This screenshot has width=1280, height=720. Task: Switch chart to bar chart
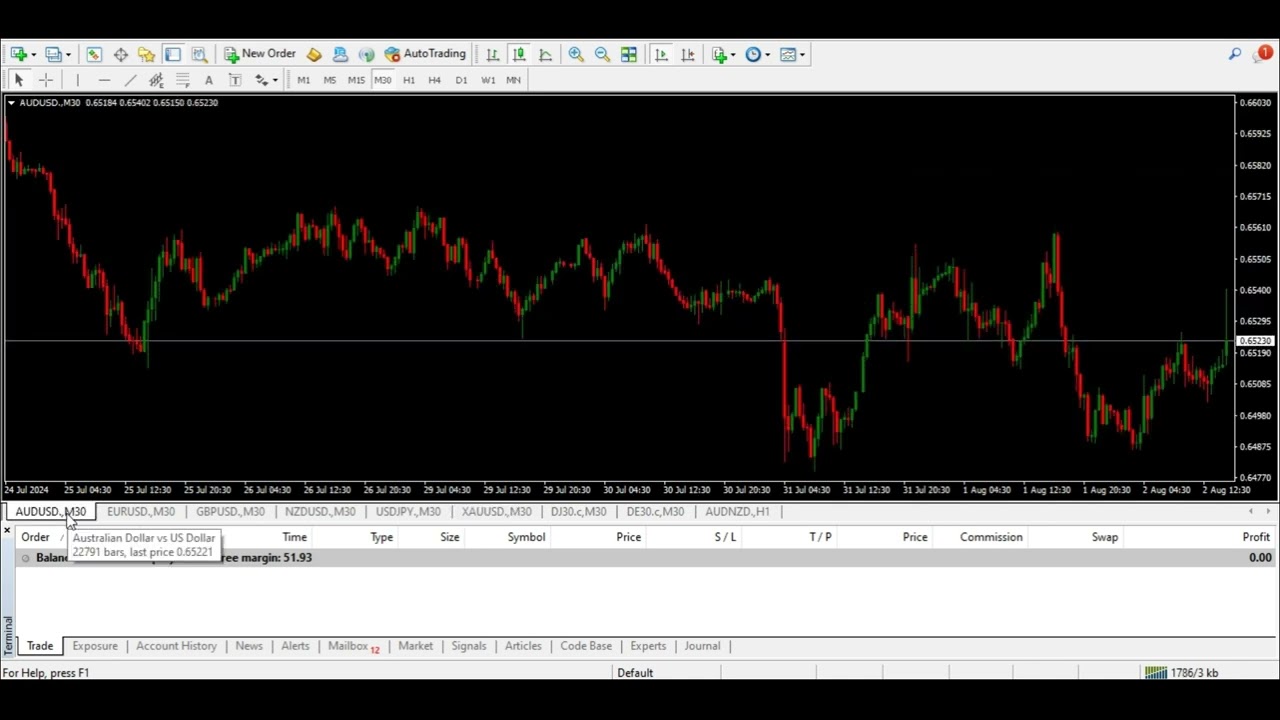pos(492,54)
